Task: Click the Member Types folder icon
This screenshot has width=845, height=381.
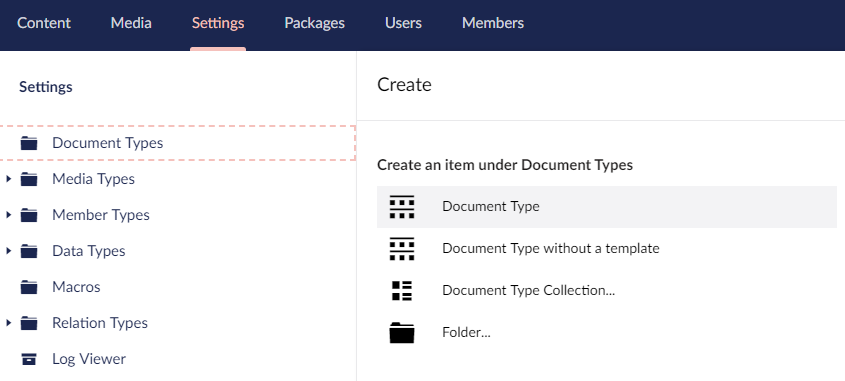Action: point(29,215)
